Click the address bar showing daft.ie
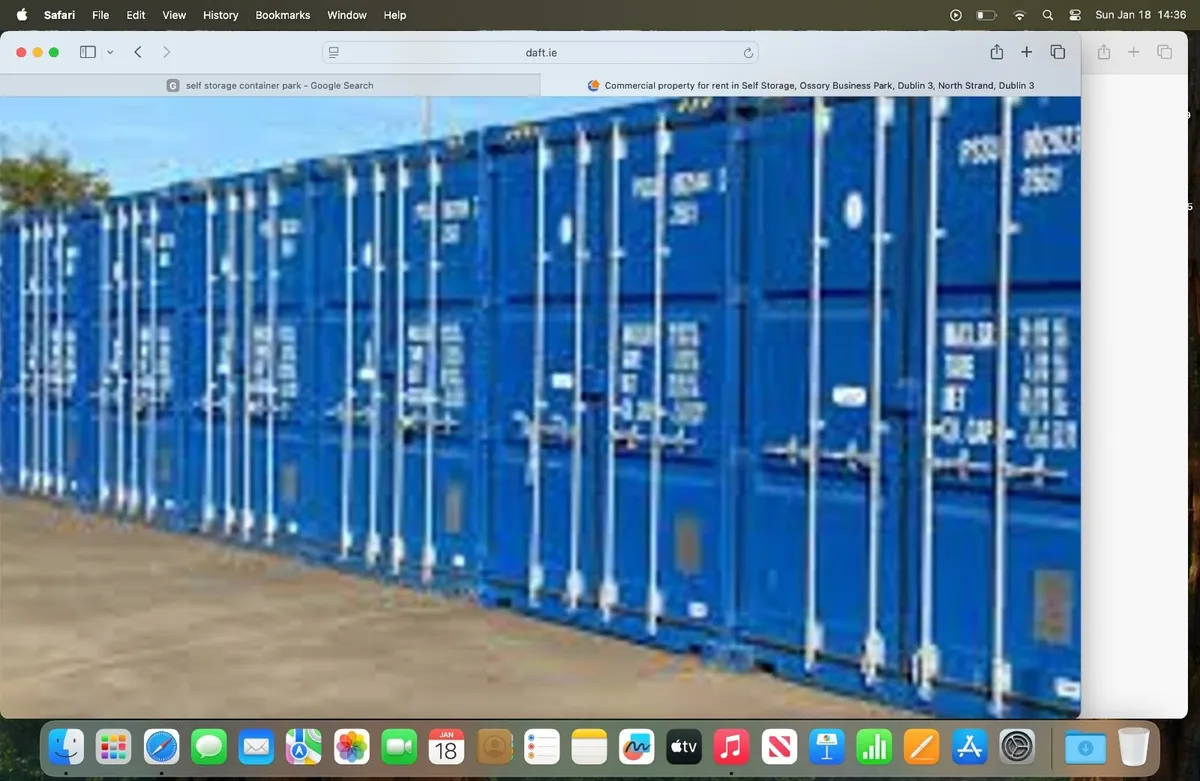Screen dimensions: 1200x781 coord(541,51)
